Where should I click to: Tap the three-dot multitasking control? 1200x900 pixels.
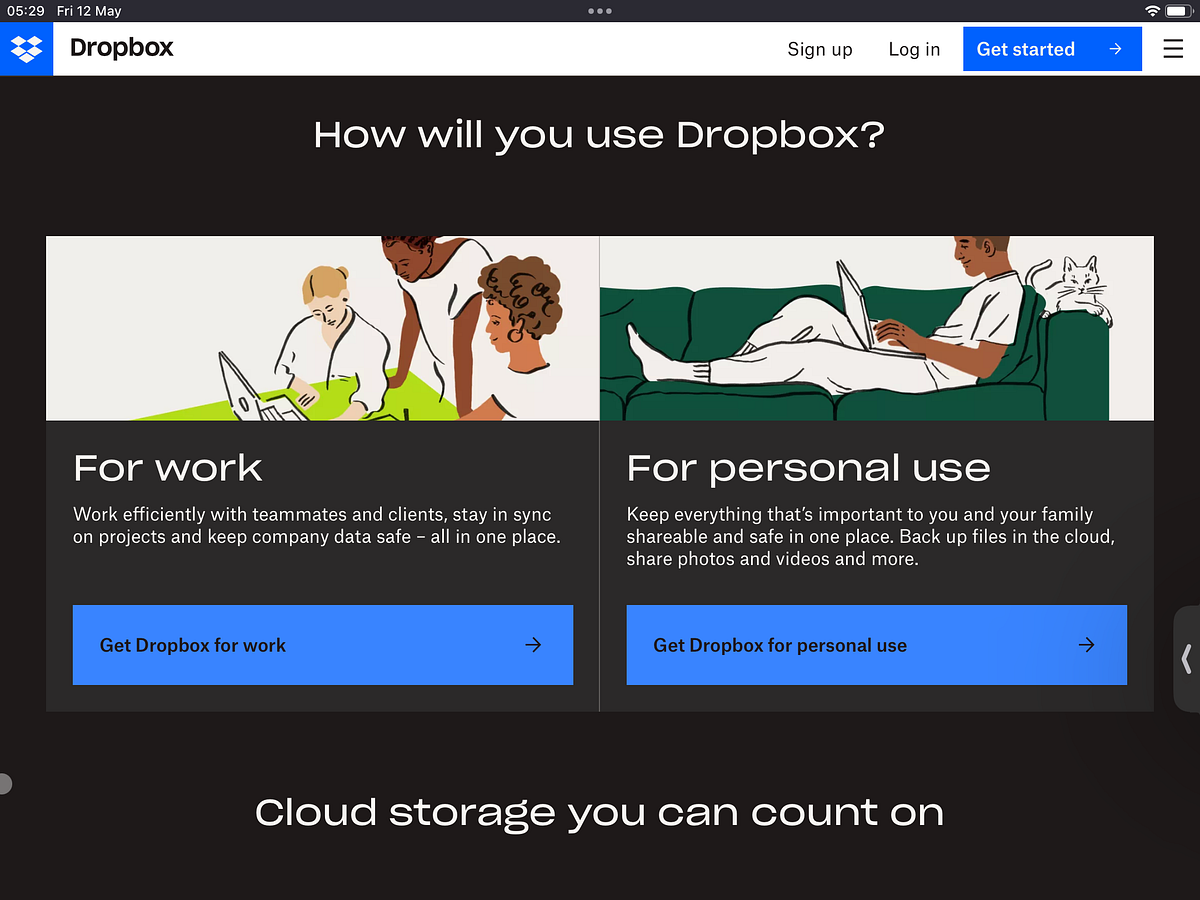coord(600,10)
